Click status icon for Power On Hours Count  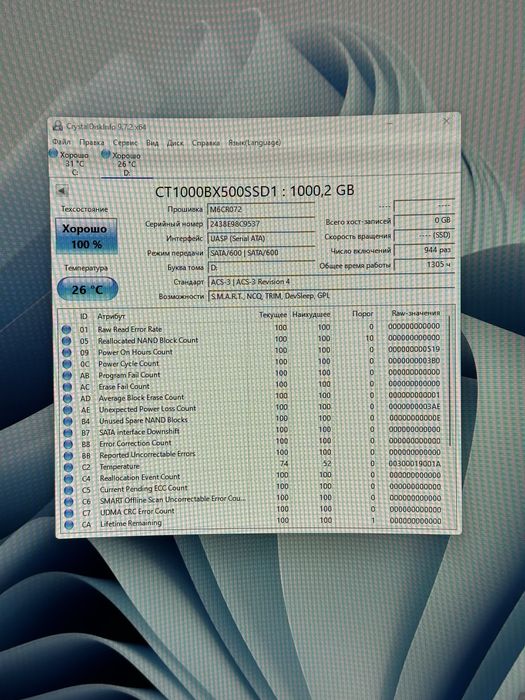tap(67, 352)
